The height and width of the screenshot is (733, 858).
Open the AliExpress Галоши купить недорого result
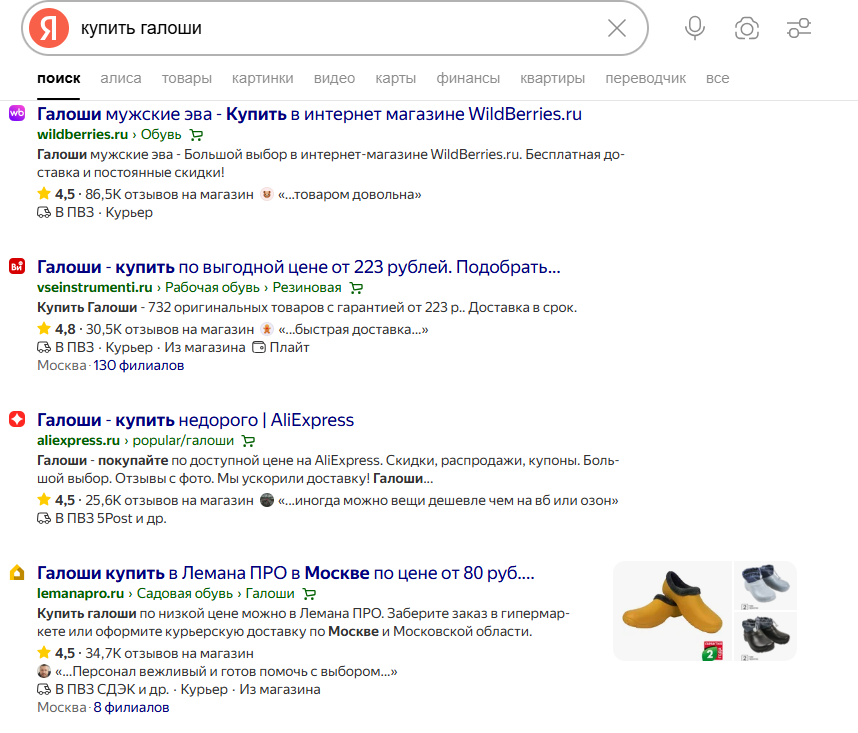pos(195,420)
